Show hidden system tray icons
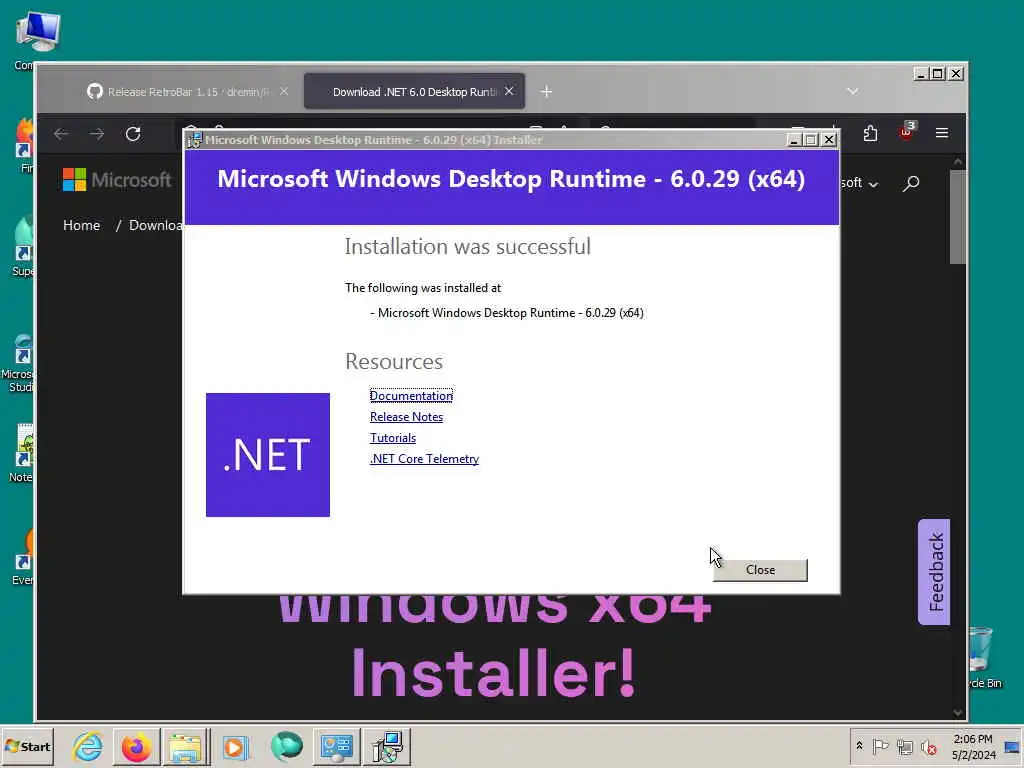The image size is (1024, 768). [859, 746]
